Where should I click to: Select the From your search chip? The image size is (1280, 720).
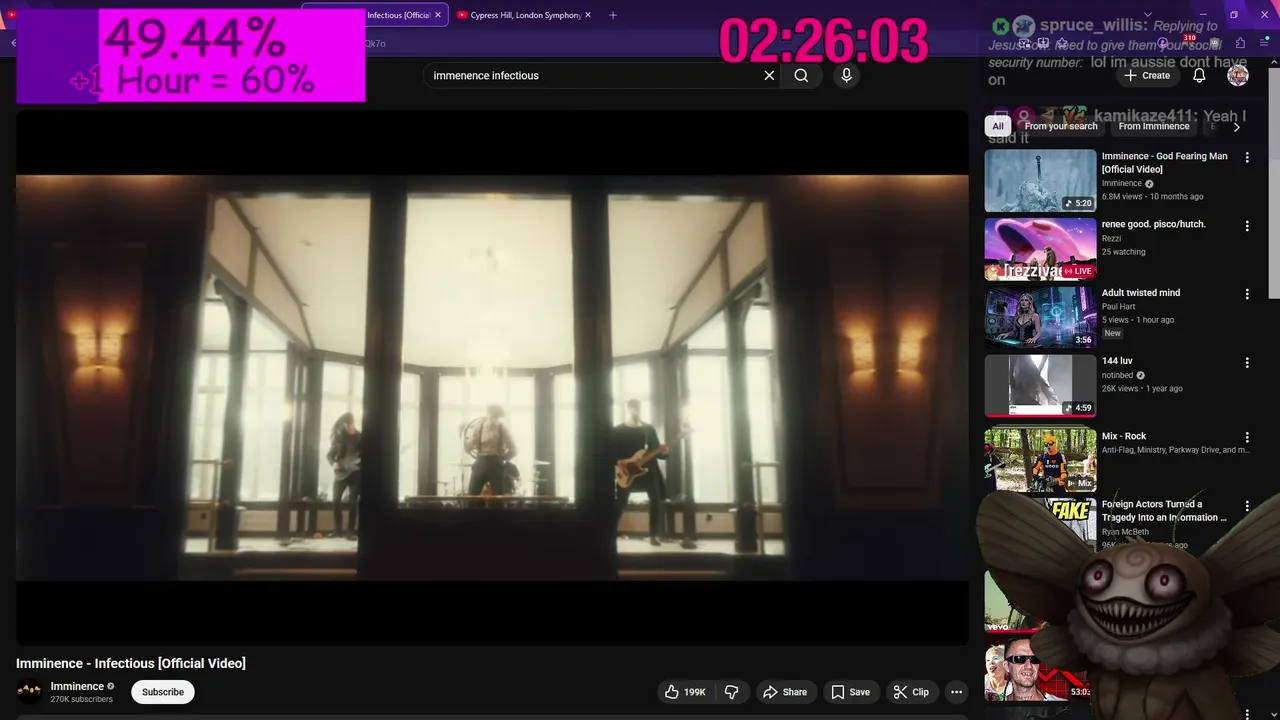(x=1061, y=126)
